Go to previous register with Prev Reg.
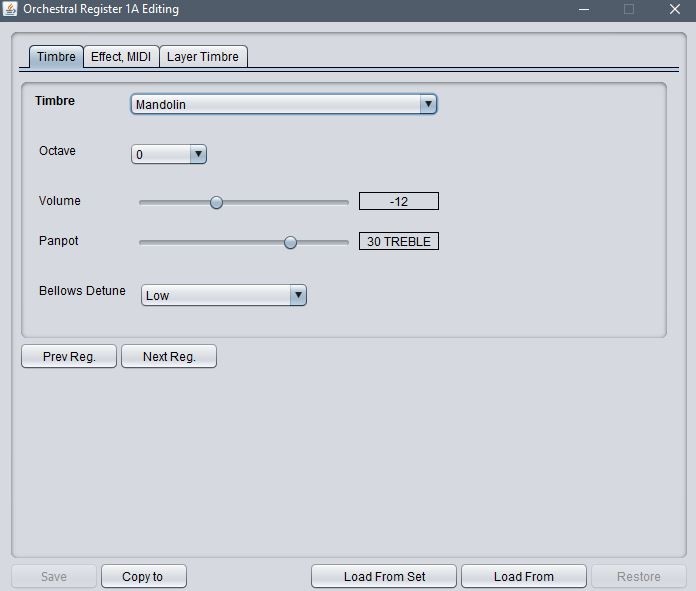 tap(69, 357)
